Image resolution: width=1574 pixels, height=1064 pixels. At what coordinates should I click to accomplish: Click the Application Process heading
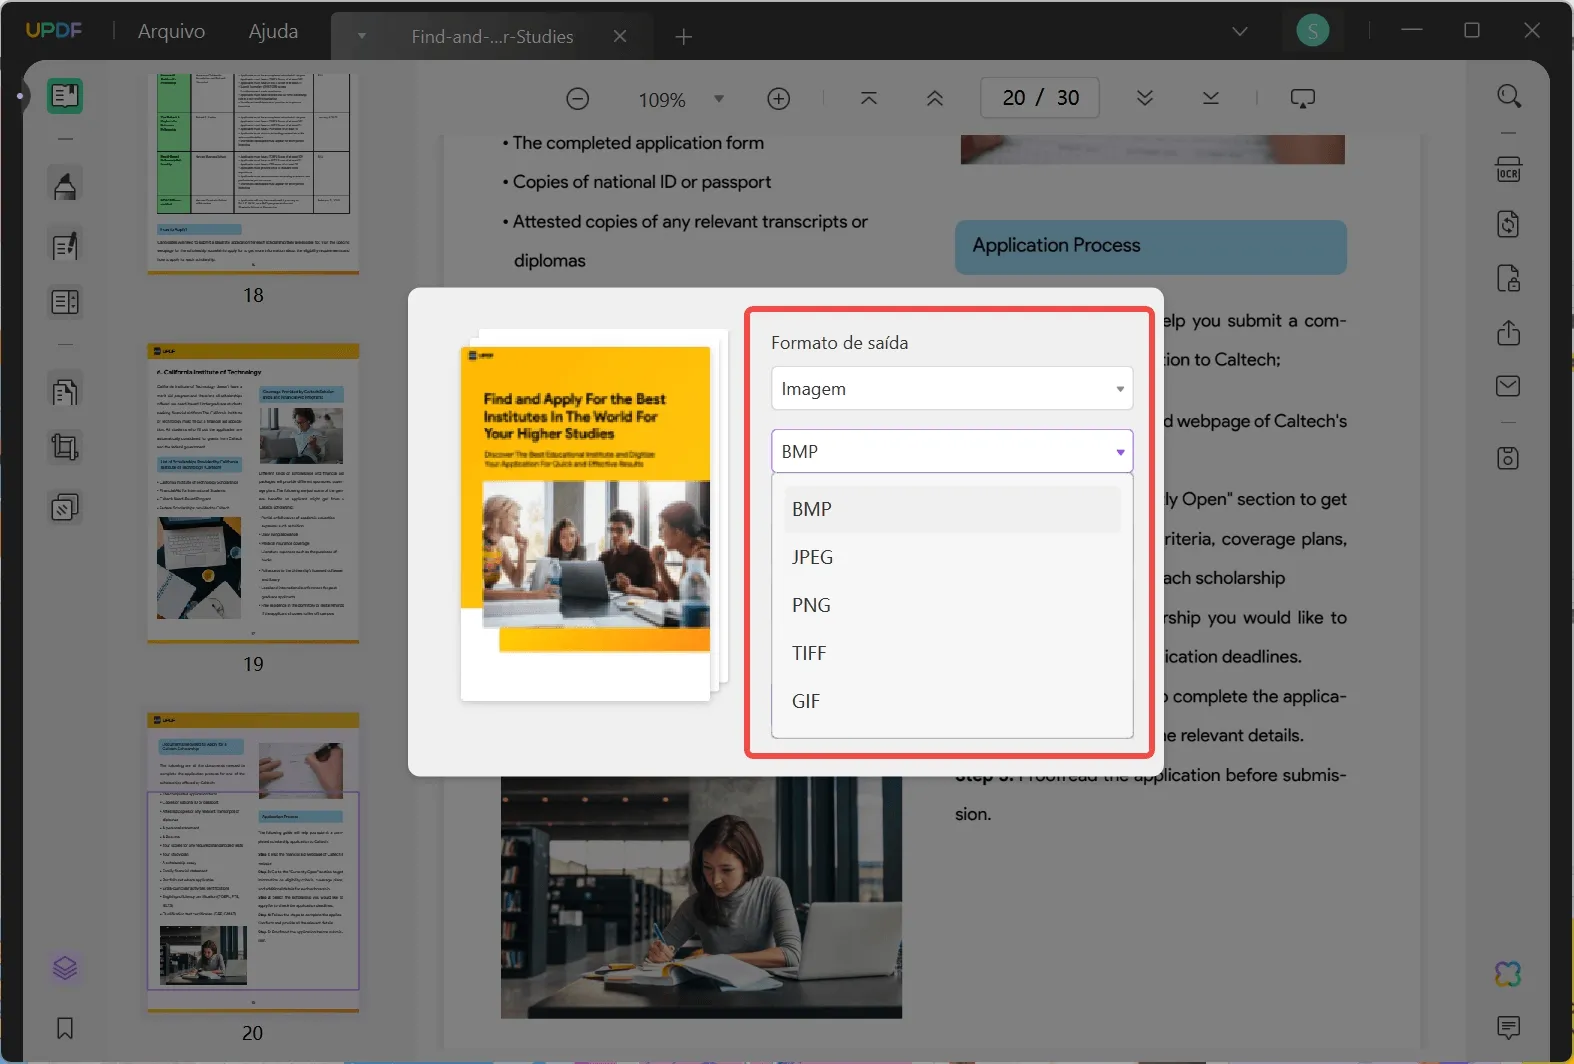tap(1056, 245)
